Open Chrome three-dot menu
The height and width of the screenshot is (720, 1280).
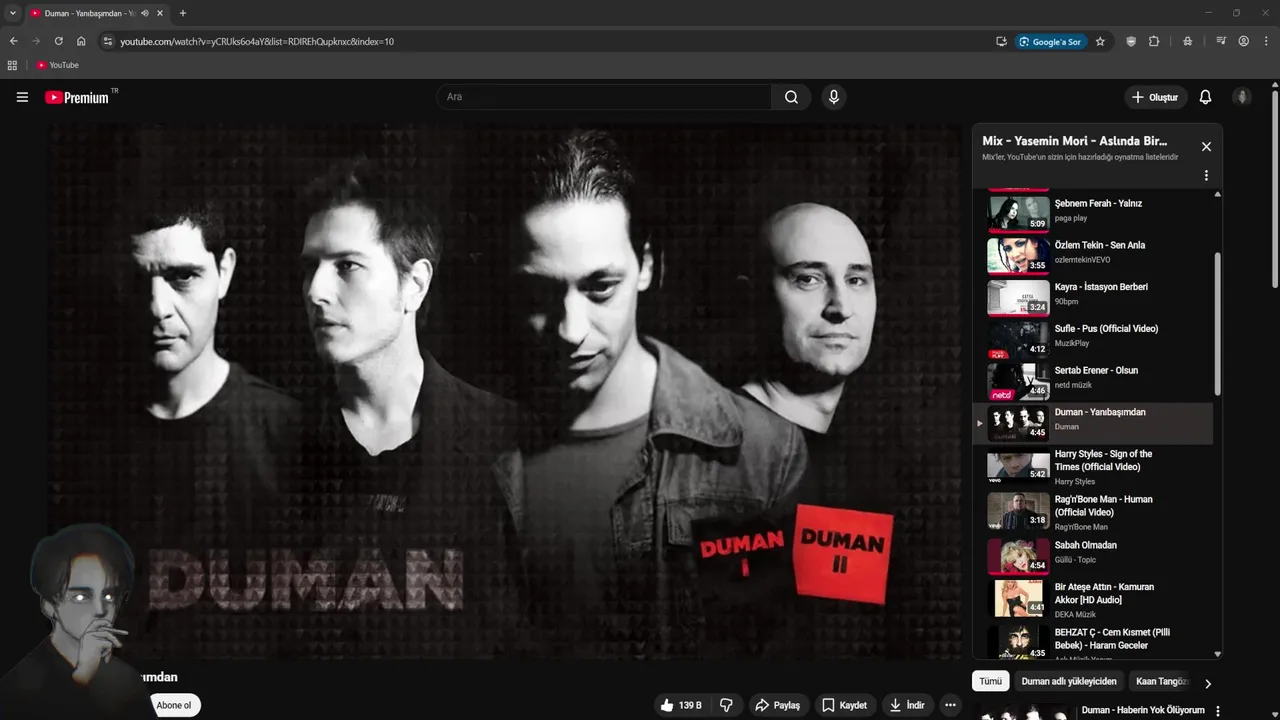click(x=1266, y=41)
